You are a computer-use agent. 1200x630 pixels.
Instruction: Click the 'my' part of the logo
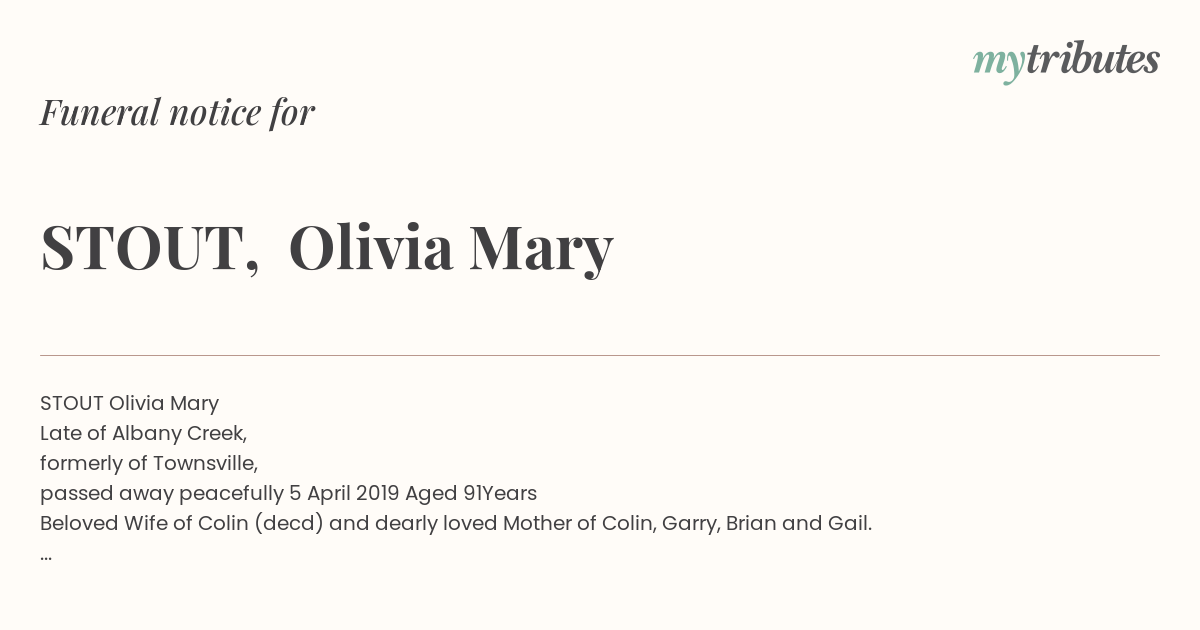coord(998,64)
